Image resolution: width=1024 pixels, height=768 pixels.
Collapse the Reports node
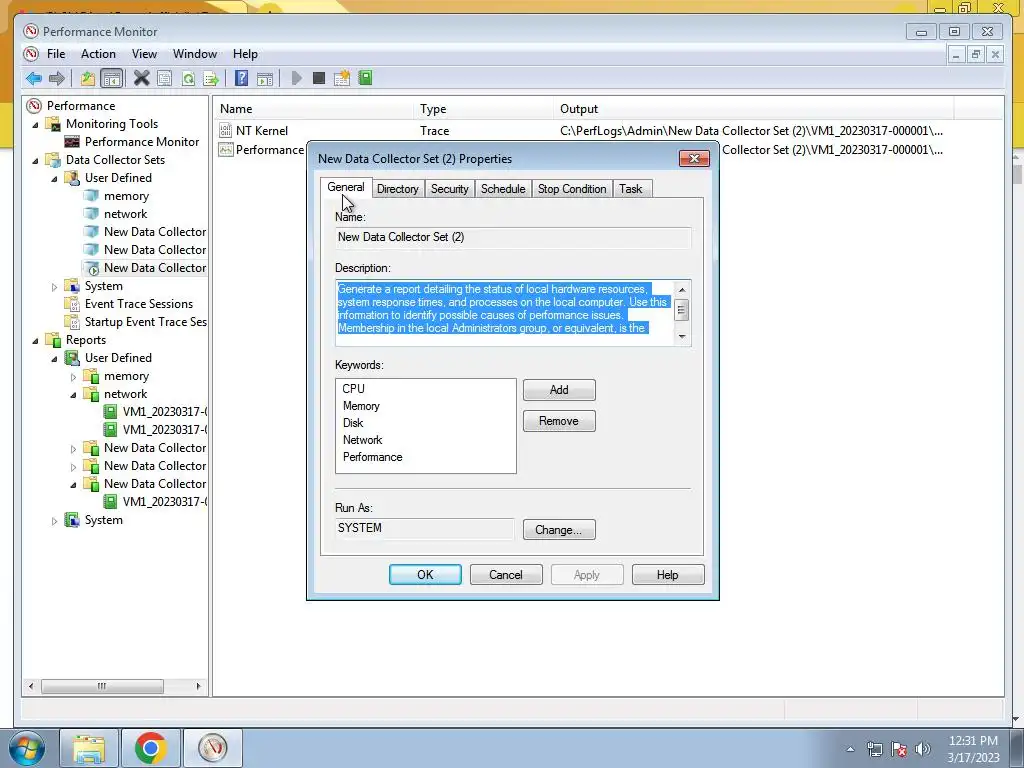tap(36, 340)
